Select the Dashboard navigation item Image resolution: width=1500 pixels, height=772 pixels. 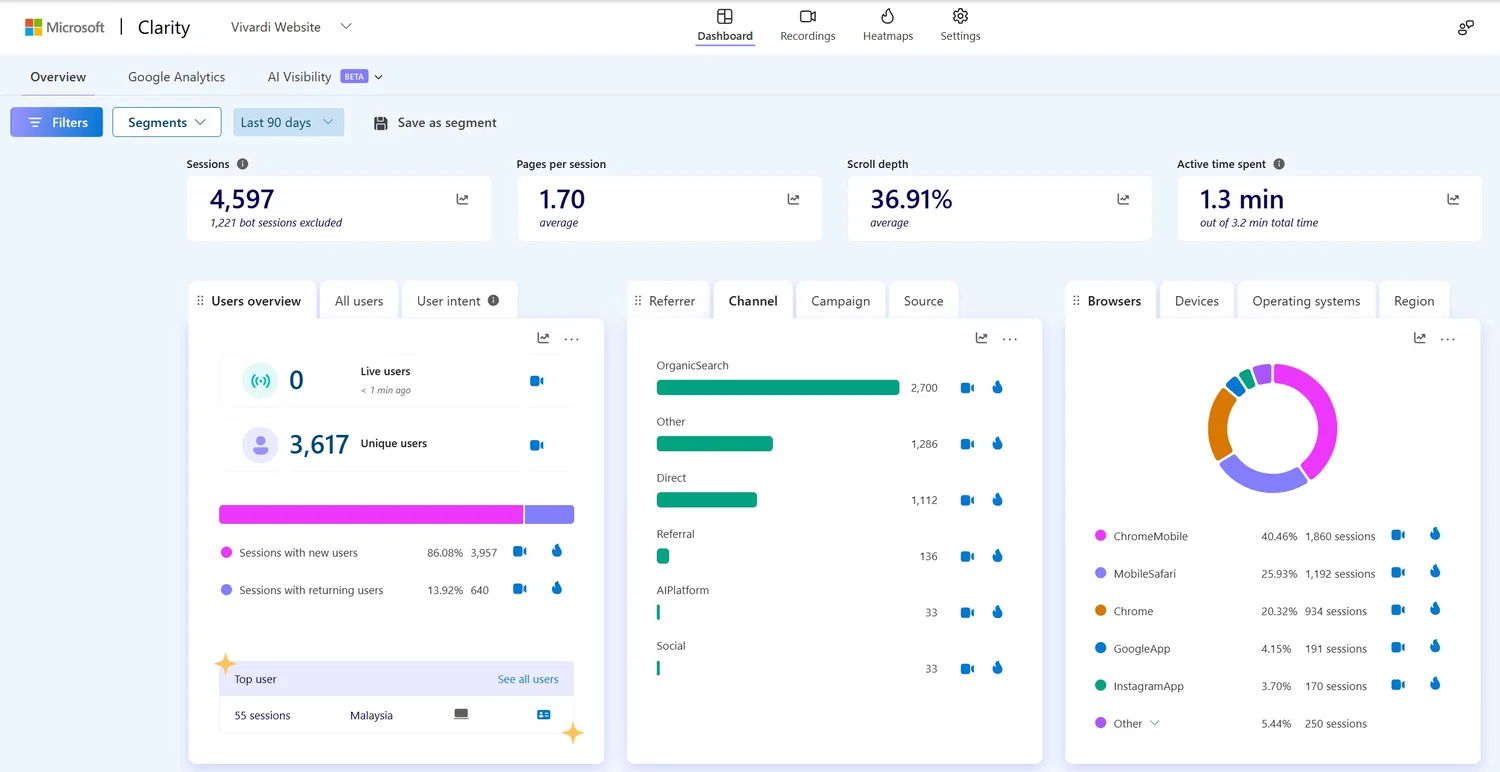pos(725,25)
